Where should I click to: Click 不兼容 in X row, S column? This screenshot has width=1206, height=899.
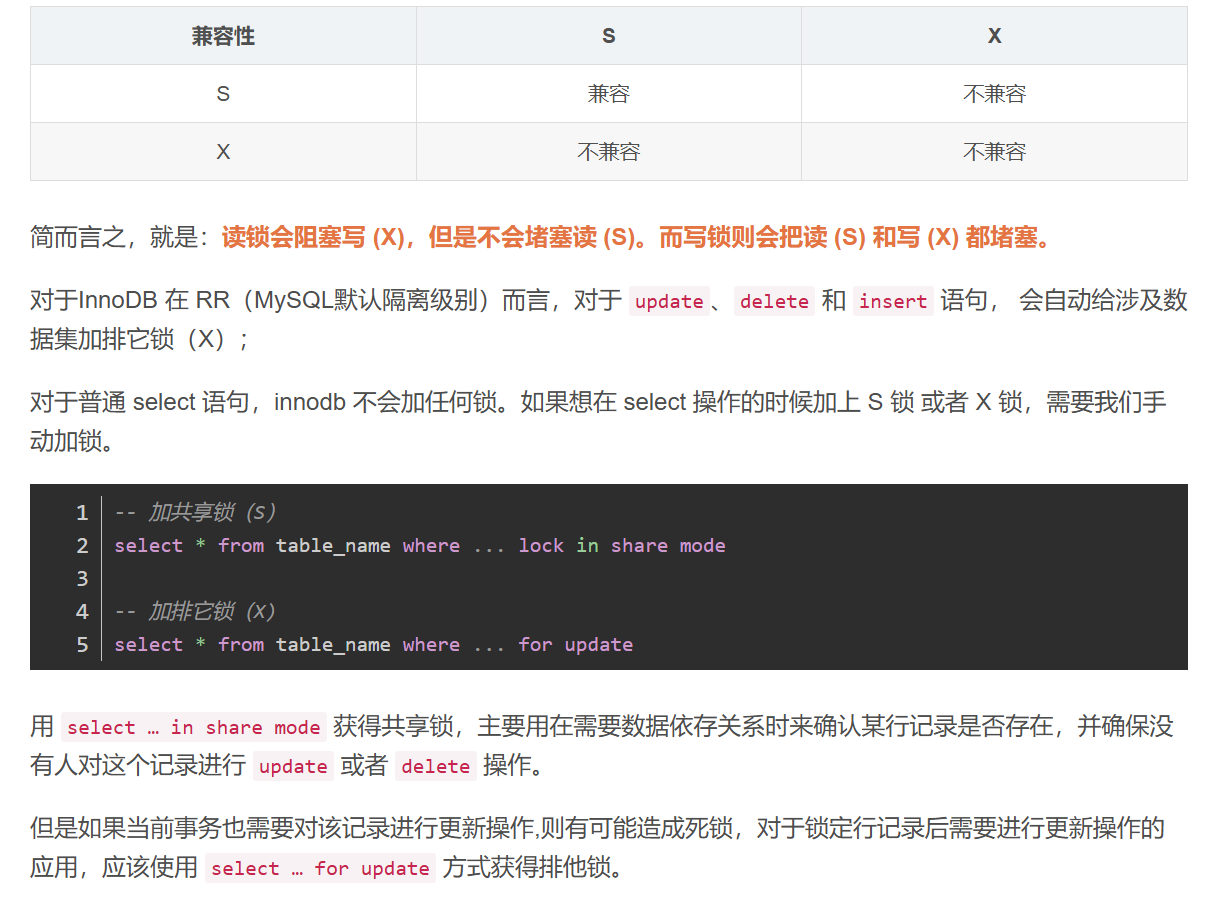(x=608, y=152)
